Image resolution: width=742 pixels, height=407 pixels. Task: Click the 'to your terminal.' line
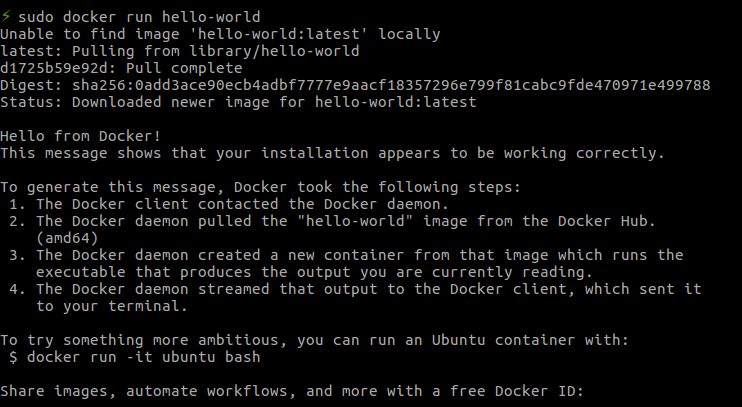[x=112, y=307]
